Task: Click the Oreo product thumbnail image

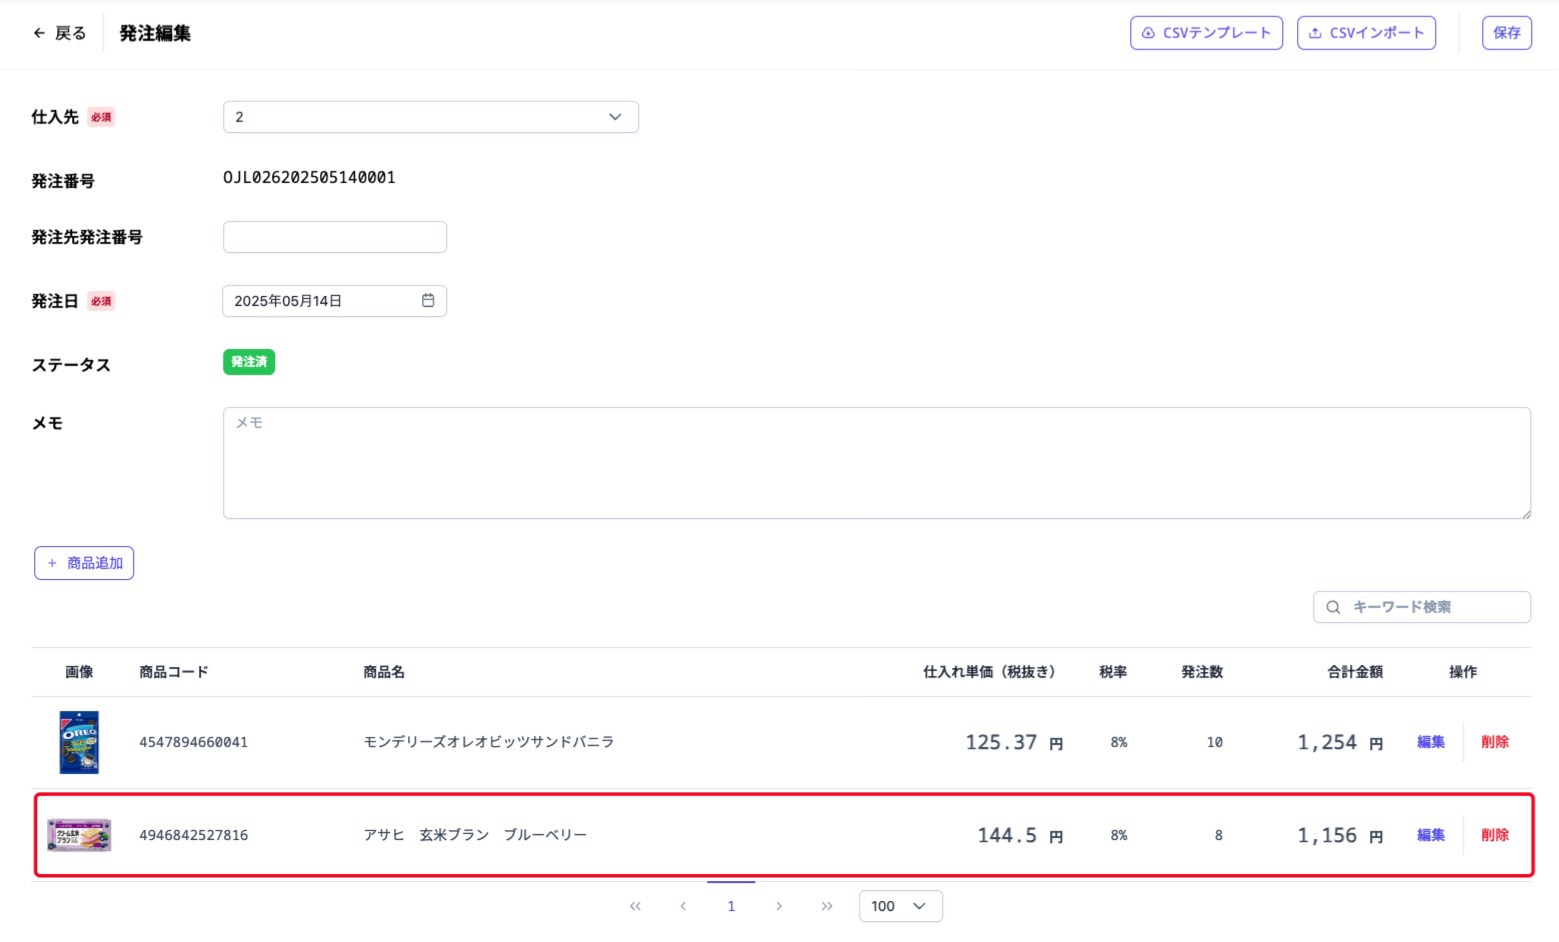Action: coord(79,742)
